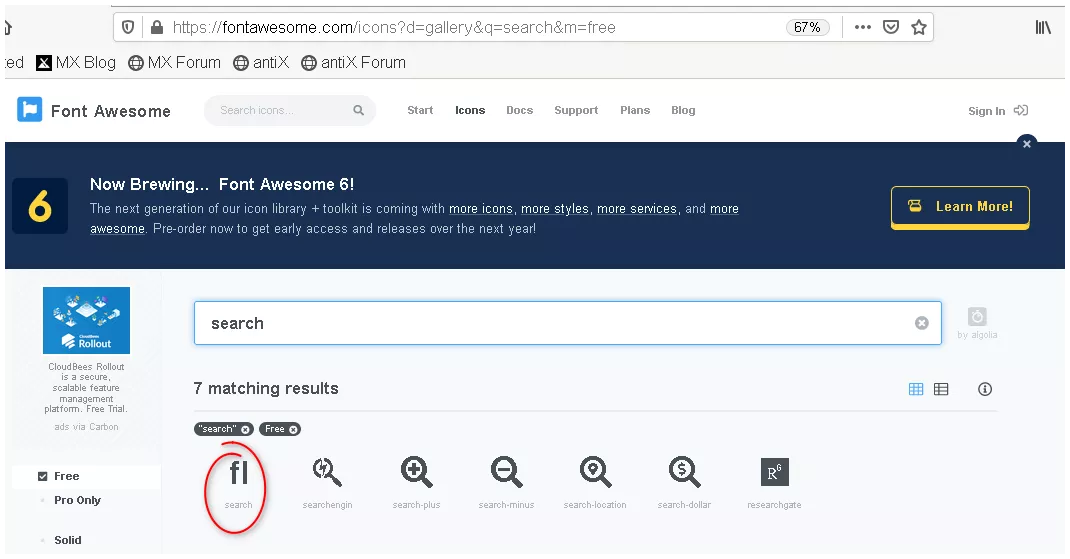1070x559 pixels.
Task: Remove the "search" filter tag
Action: (x=245, y=429)
